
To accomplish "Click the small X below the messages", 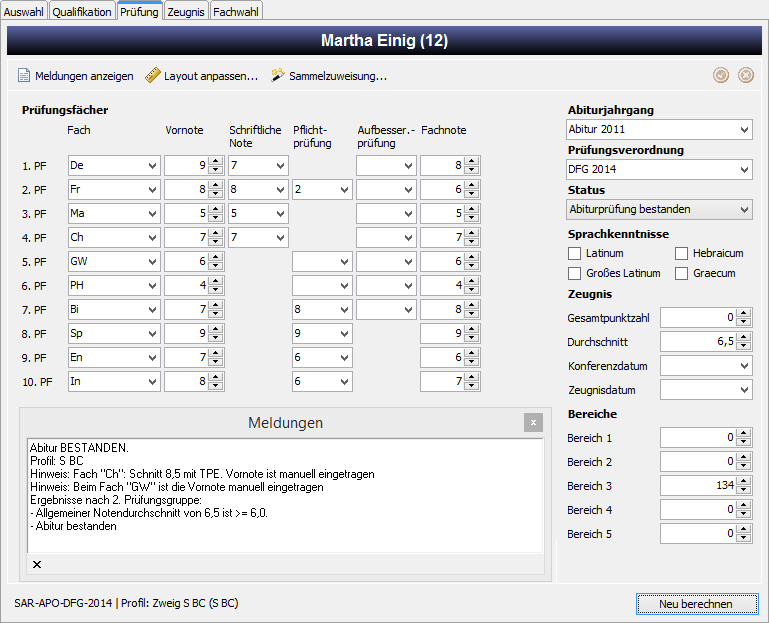I will pos(37,564).
